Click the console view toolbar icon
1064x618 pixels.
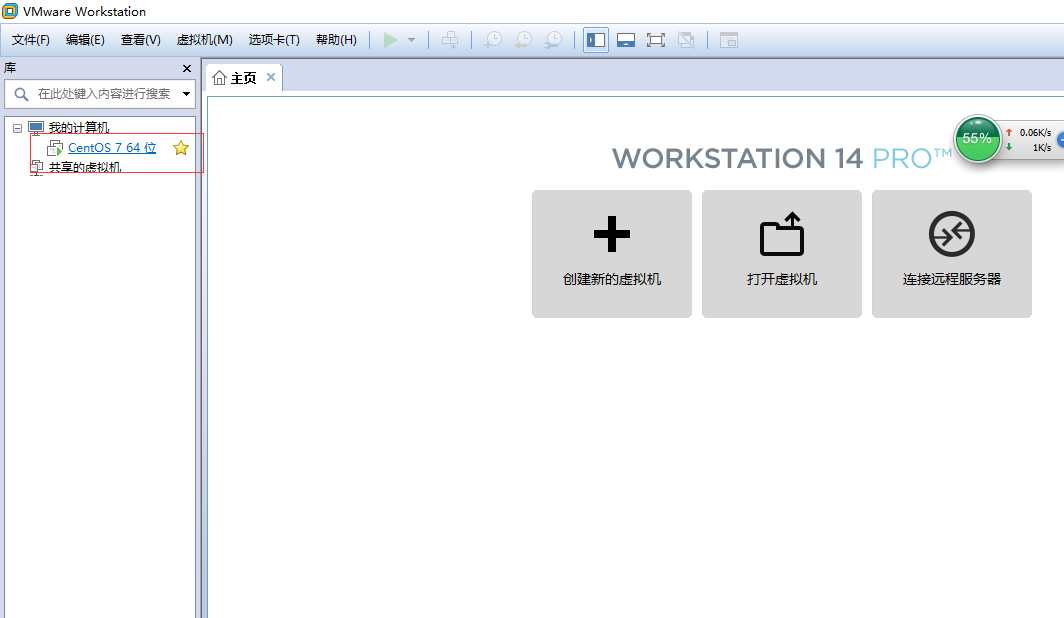[x=729, y=40]
